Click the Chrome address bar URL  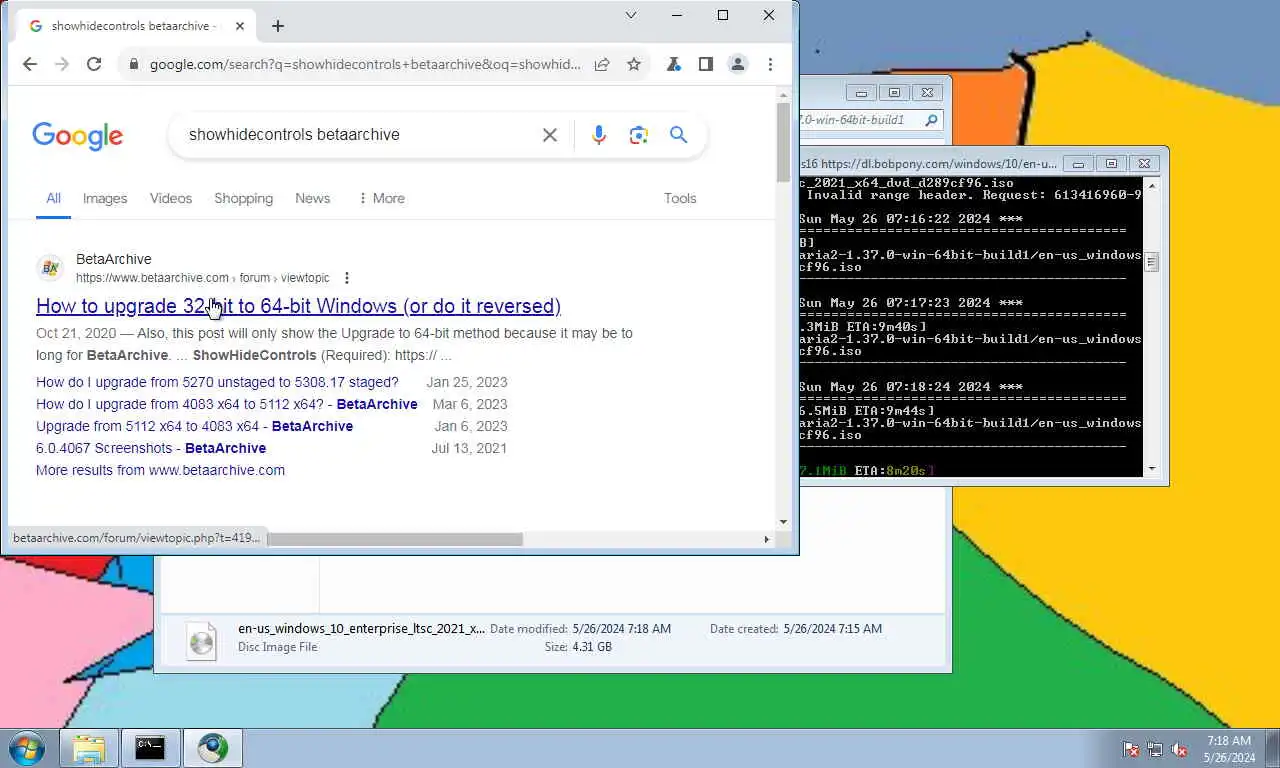tap(365, 64)
